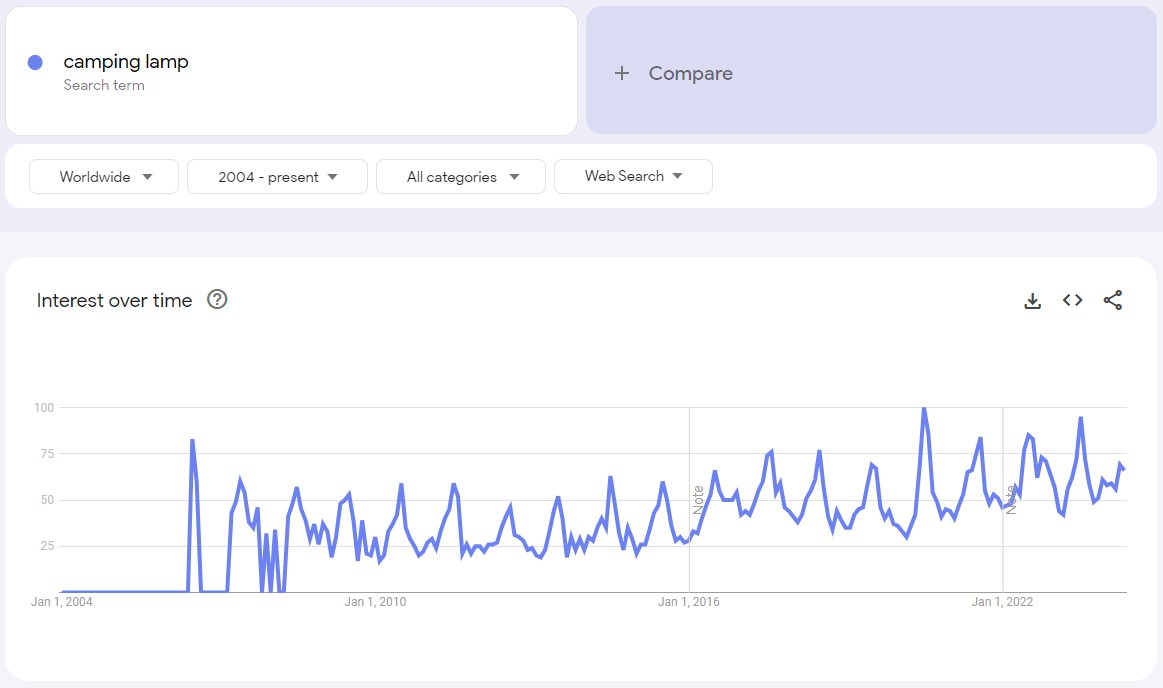
Task: Click the Interest over time heading
Action: [114, 300]
